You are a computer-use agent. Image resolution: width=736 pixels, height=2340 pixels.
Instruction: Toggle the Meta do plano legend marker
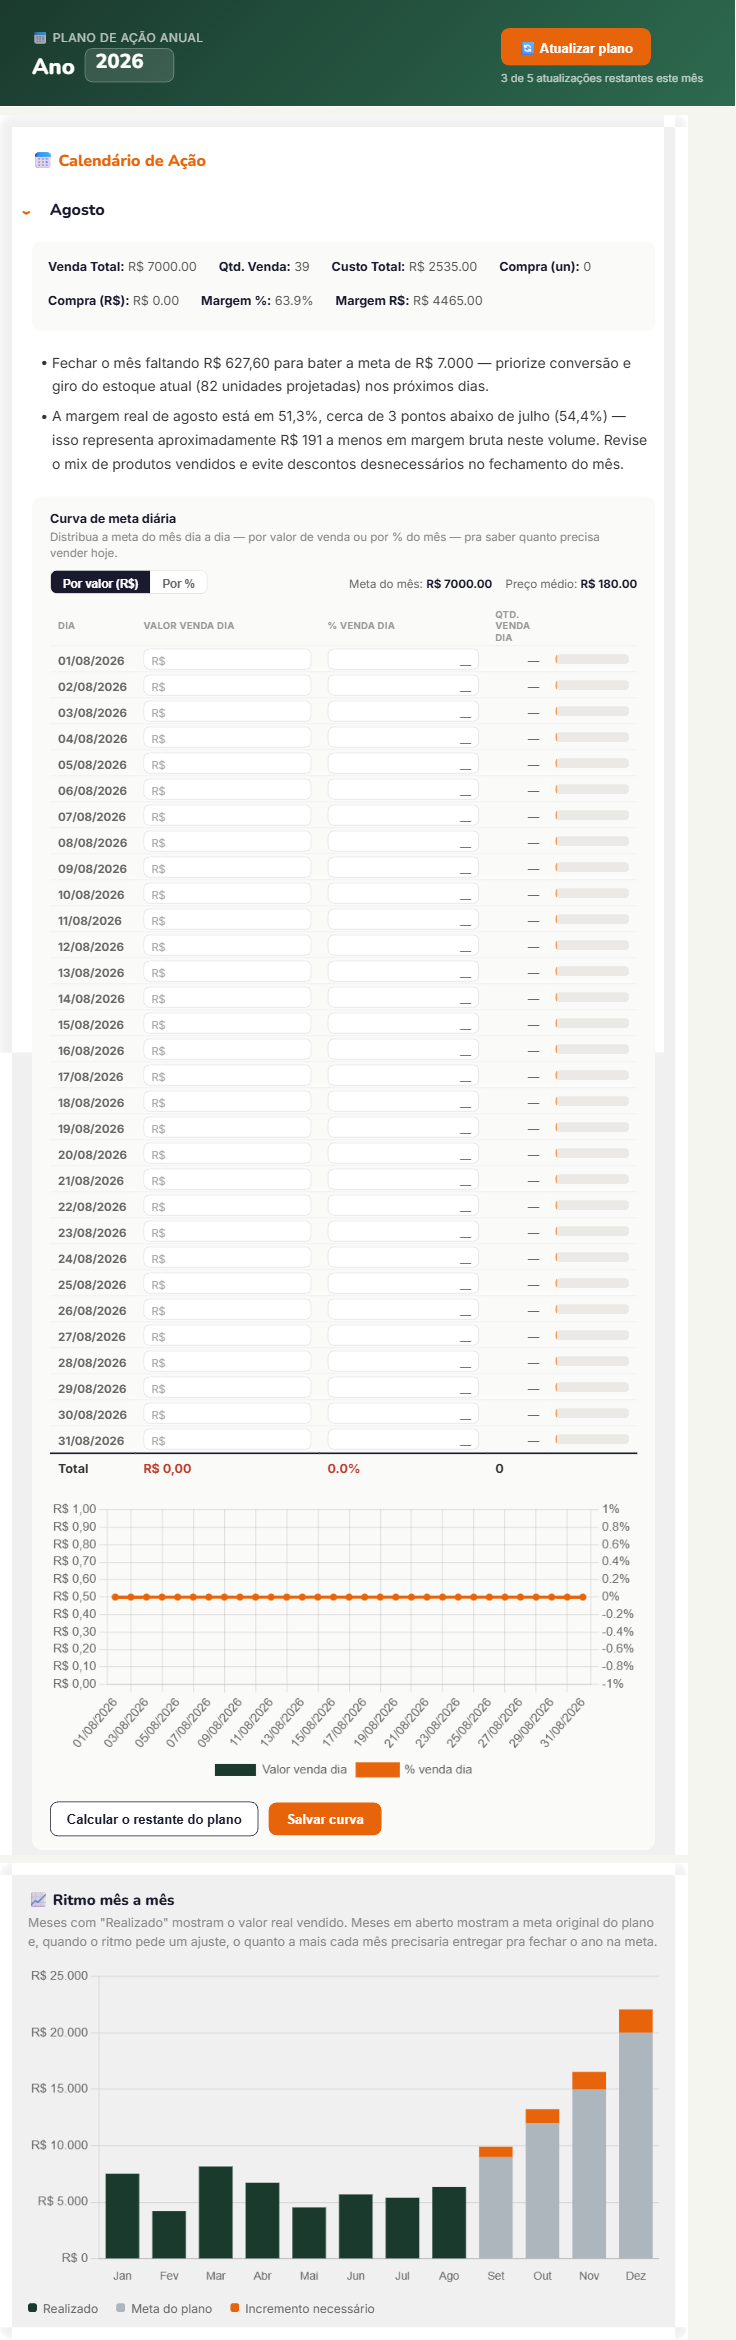[121, 2308]
